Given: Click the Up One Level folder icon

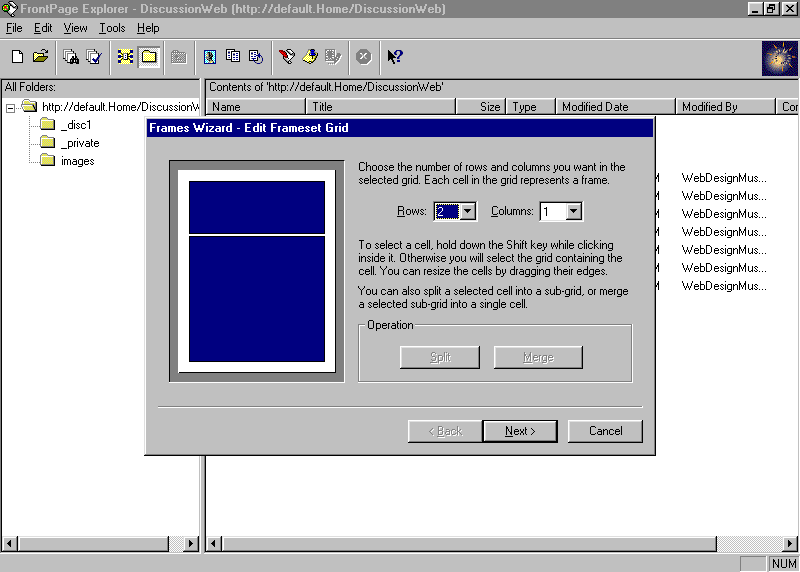Looking at the screenshot, I should point(179,57).
